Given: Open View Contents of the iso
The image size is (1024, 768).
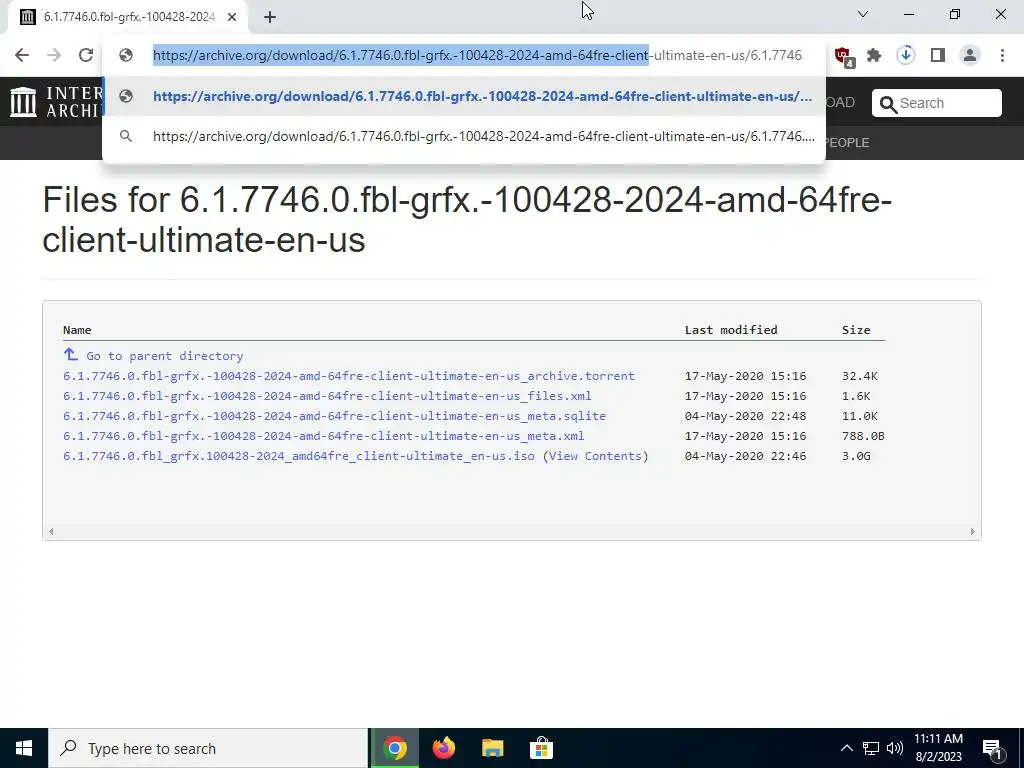Looking at the screenshot, I should pos(596,456).
